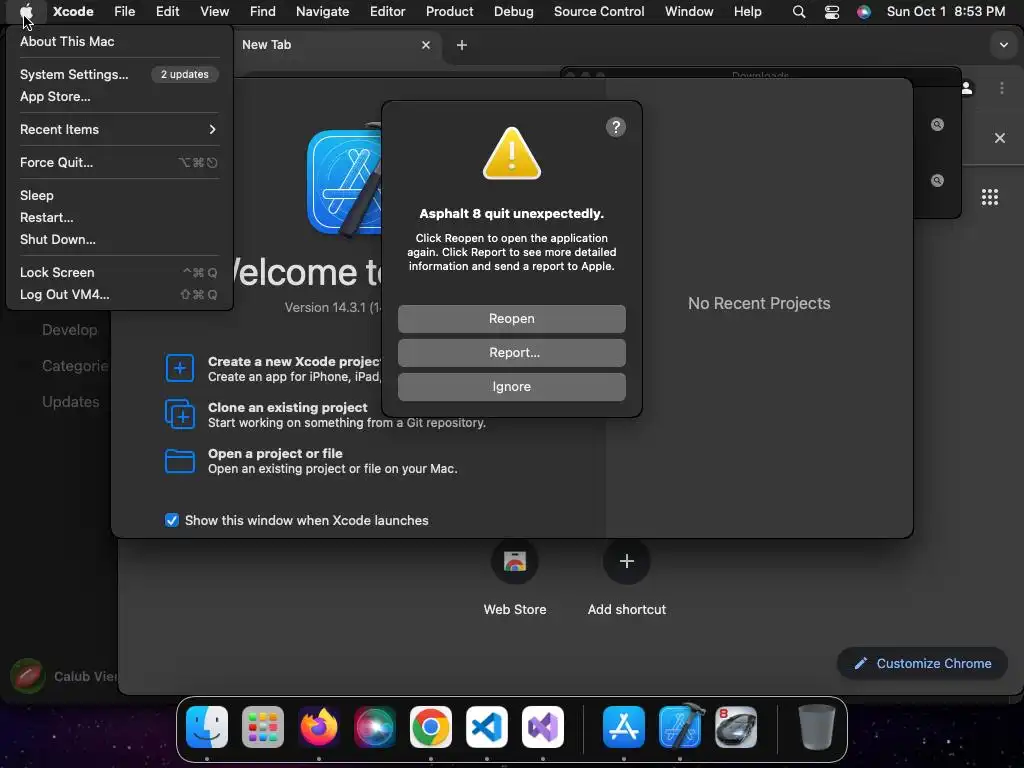Open the Chrome tab search dropdown arrow
Image resolution: width=1024 pixels, height=768 pixels.
point(1003,45)
